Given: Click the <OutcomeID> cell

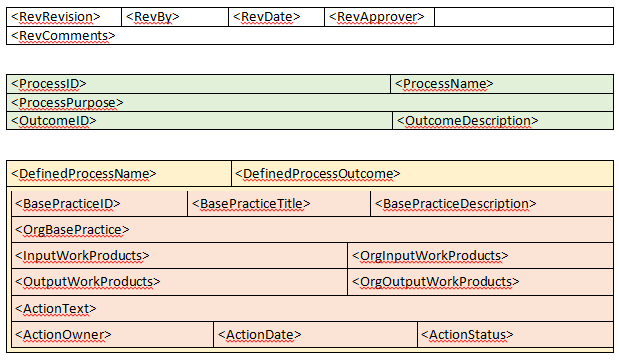Looking at the screenshot, I should click(x=199, y=121).
